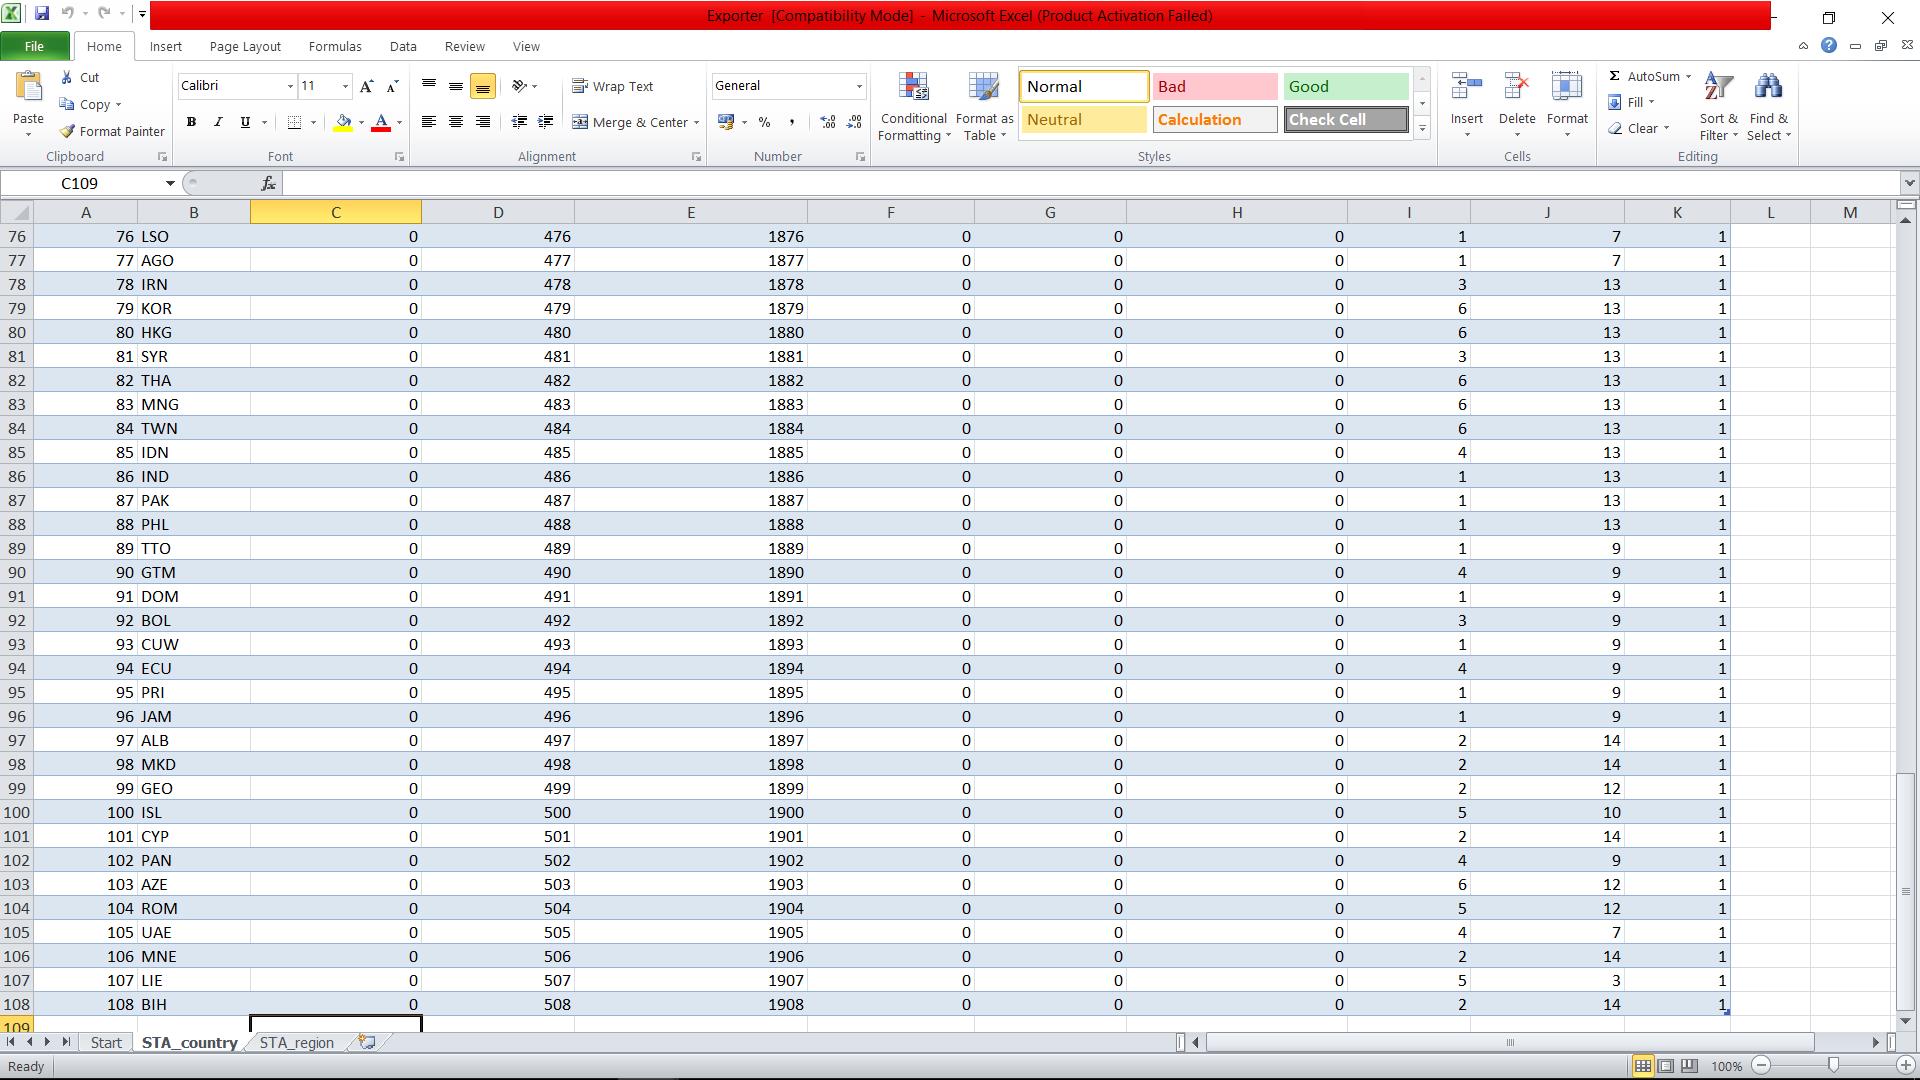Open the Calibri font name dropdown
This screenshot has height=1080, width=1920.
coord(290,86)
